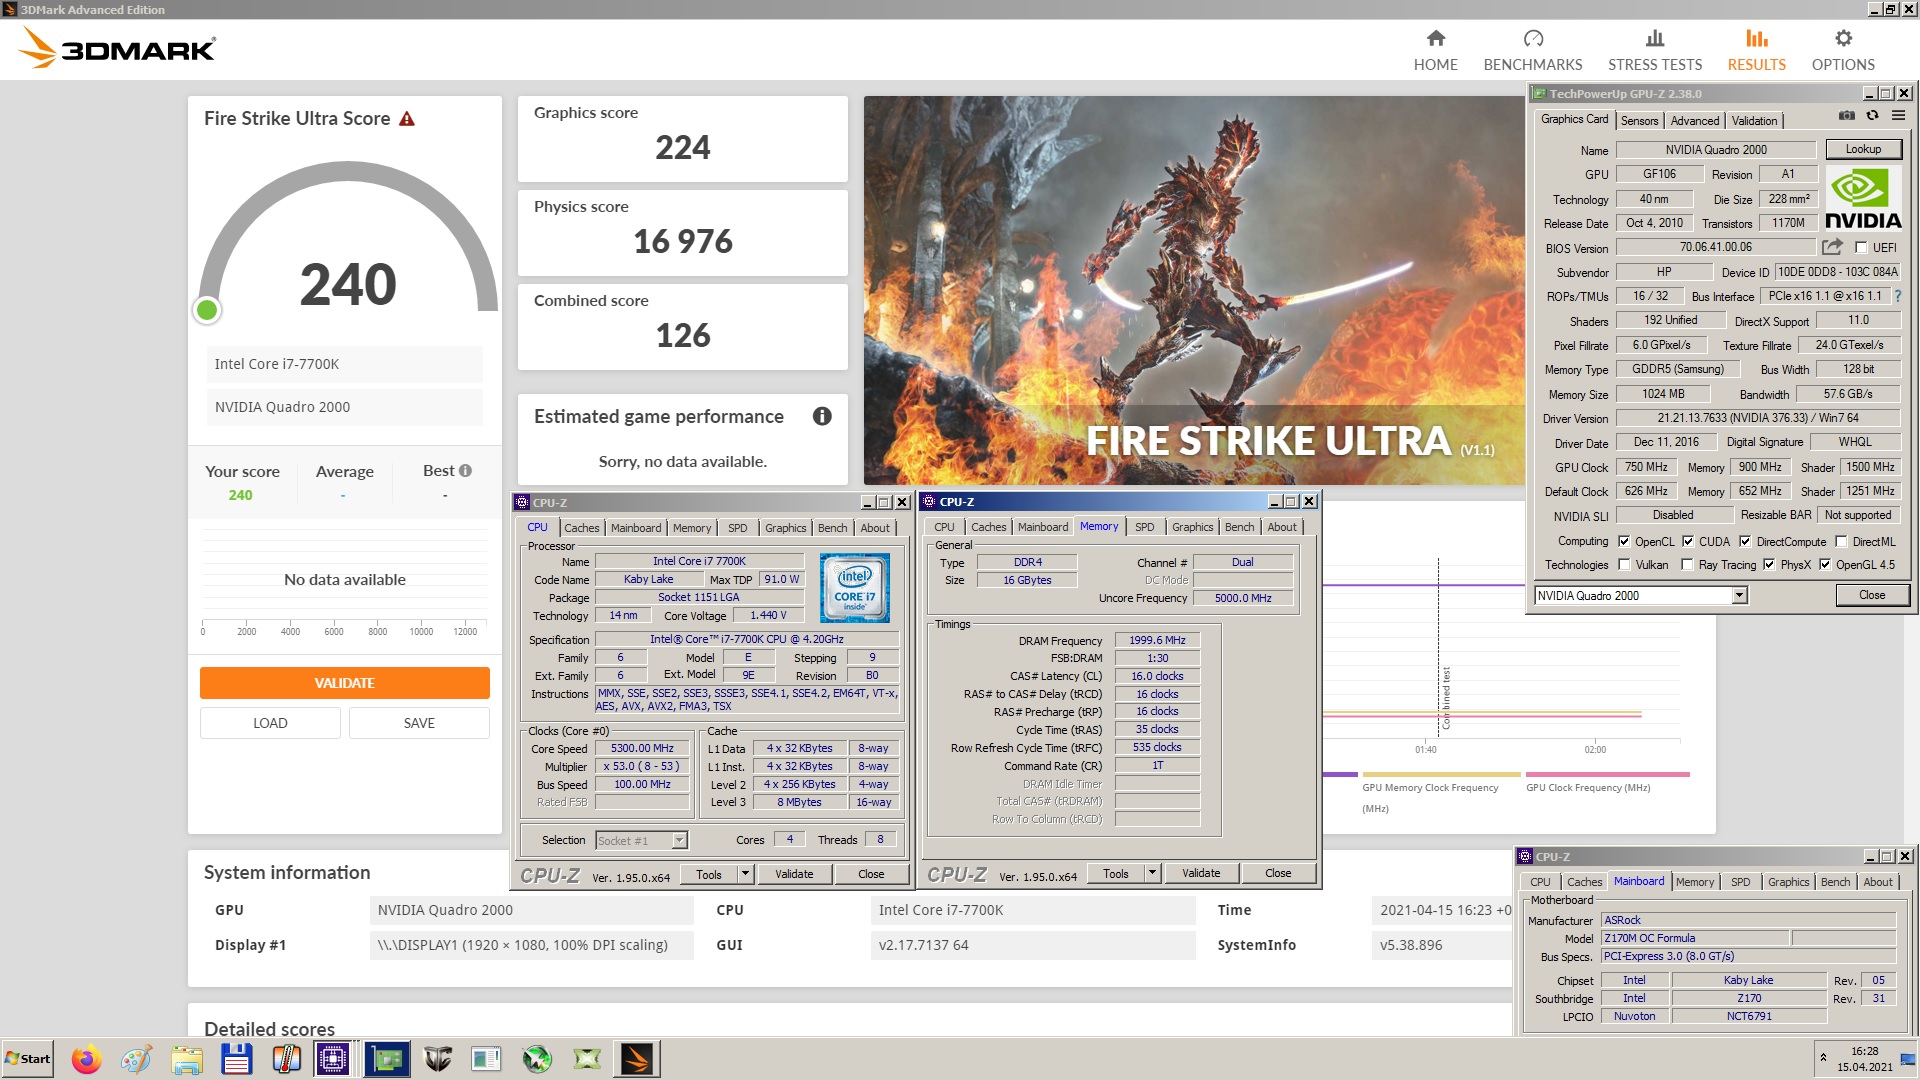Open the GPU-Z hamburger menu

[1897, 116]
